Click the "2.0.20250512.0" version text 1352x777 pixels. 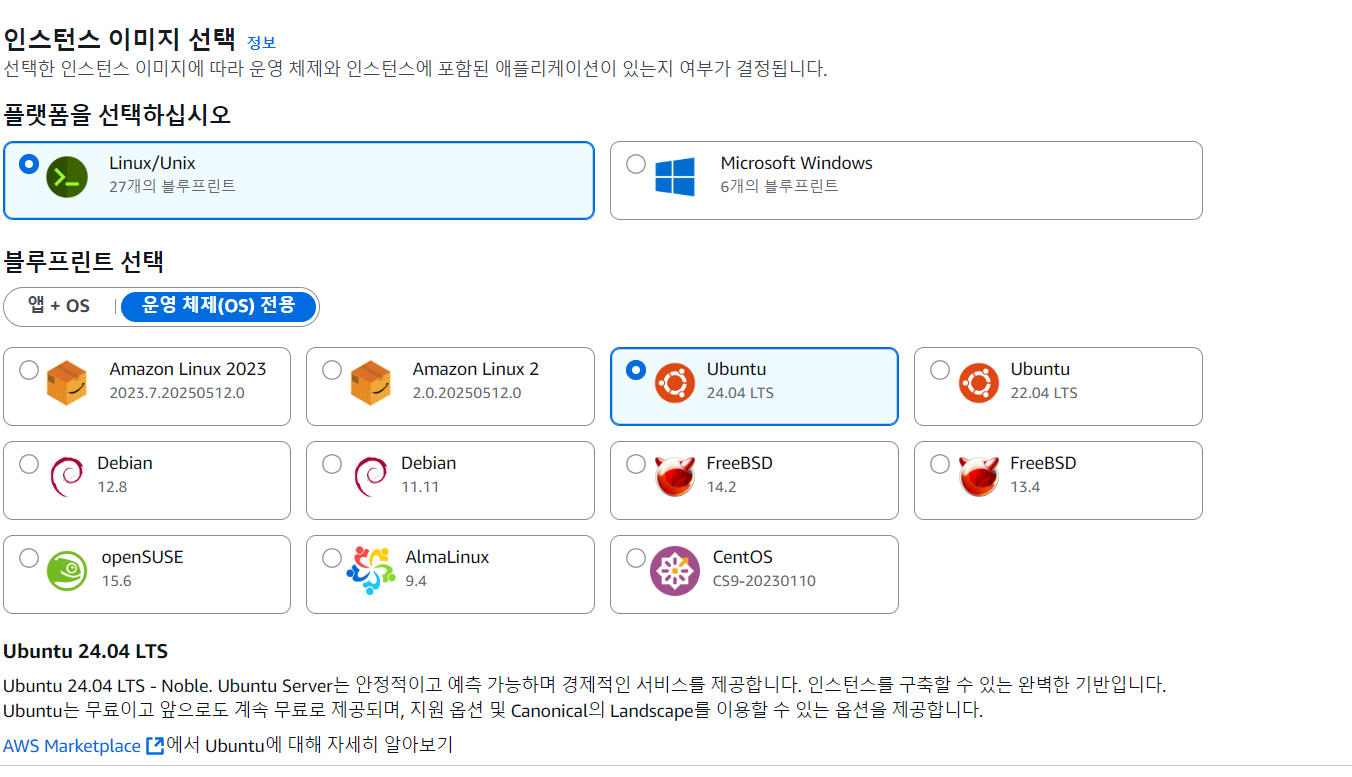click(x=467, y=393)
